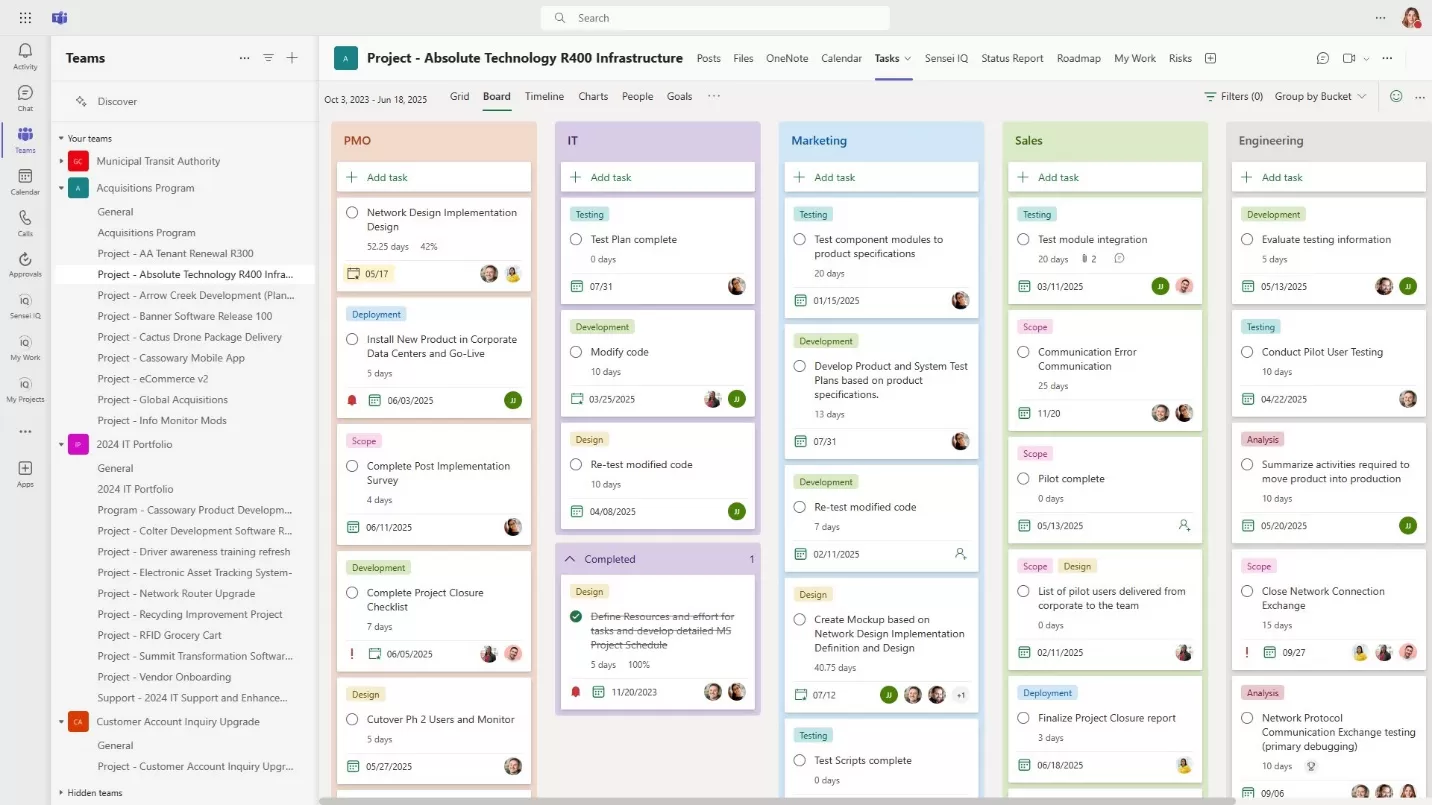
Task: Open the Sensei IQ app in the left rail
Action: click(x=25, y=306)
